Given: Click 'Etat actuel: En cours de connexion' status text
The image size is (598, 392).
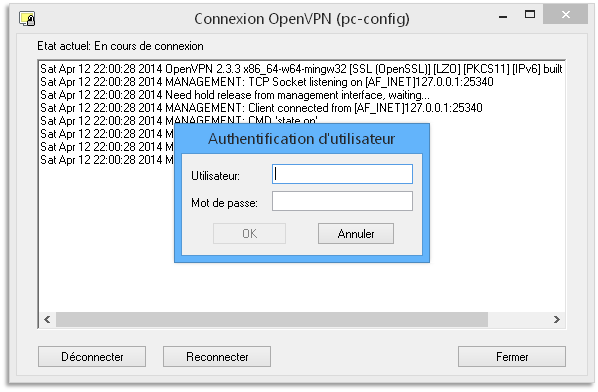Looking at the screenshot, I should tap(120, 46).
